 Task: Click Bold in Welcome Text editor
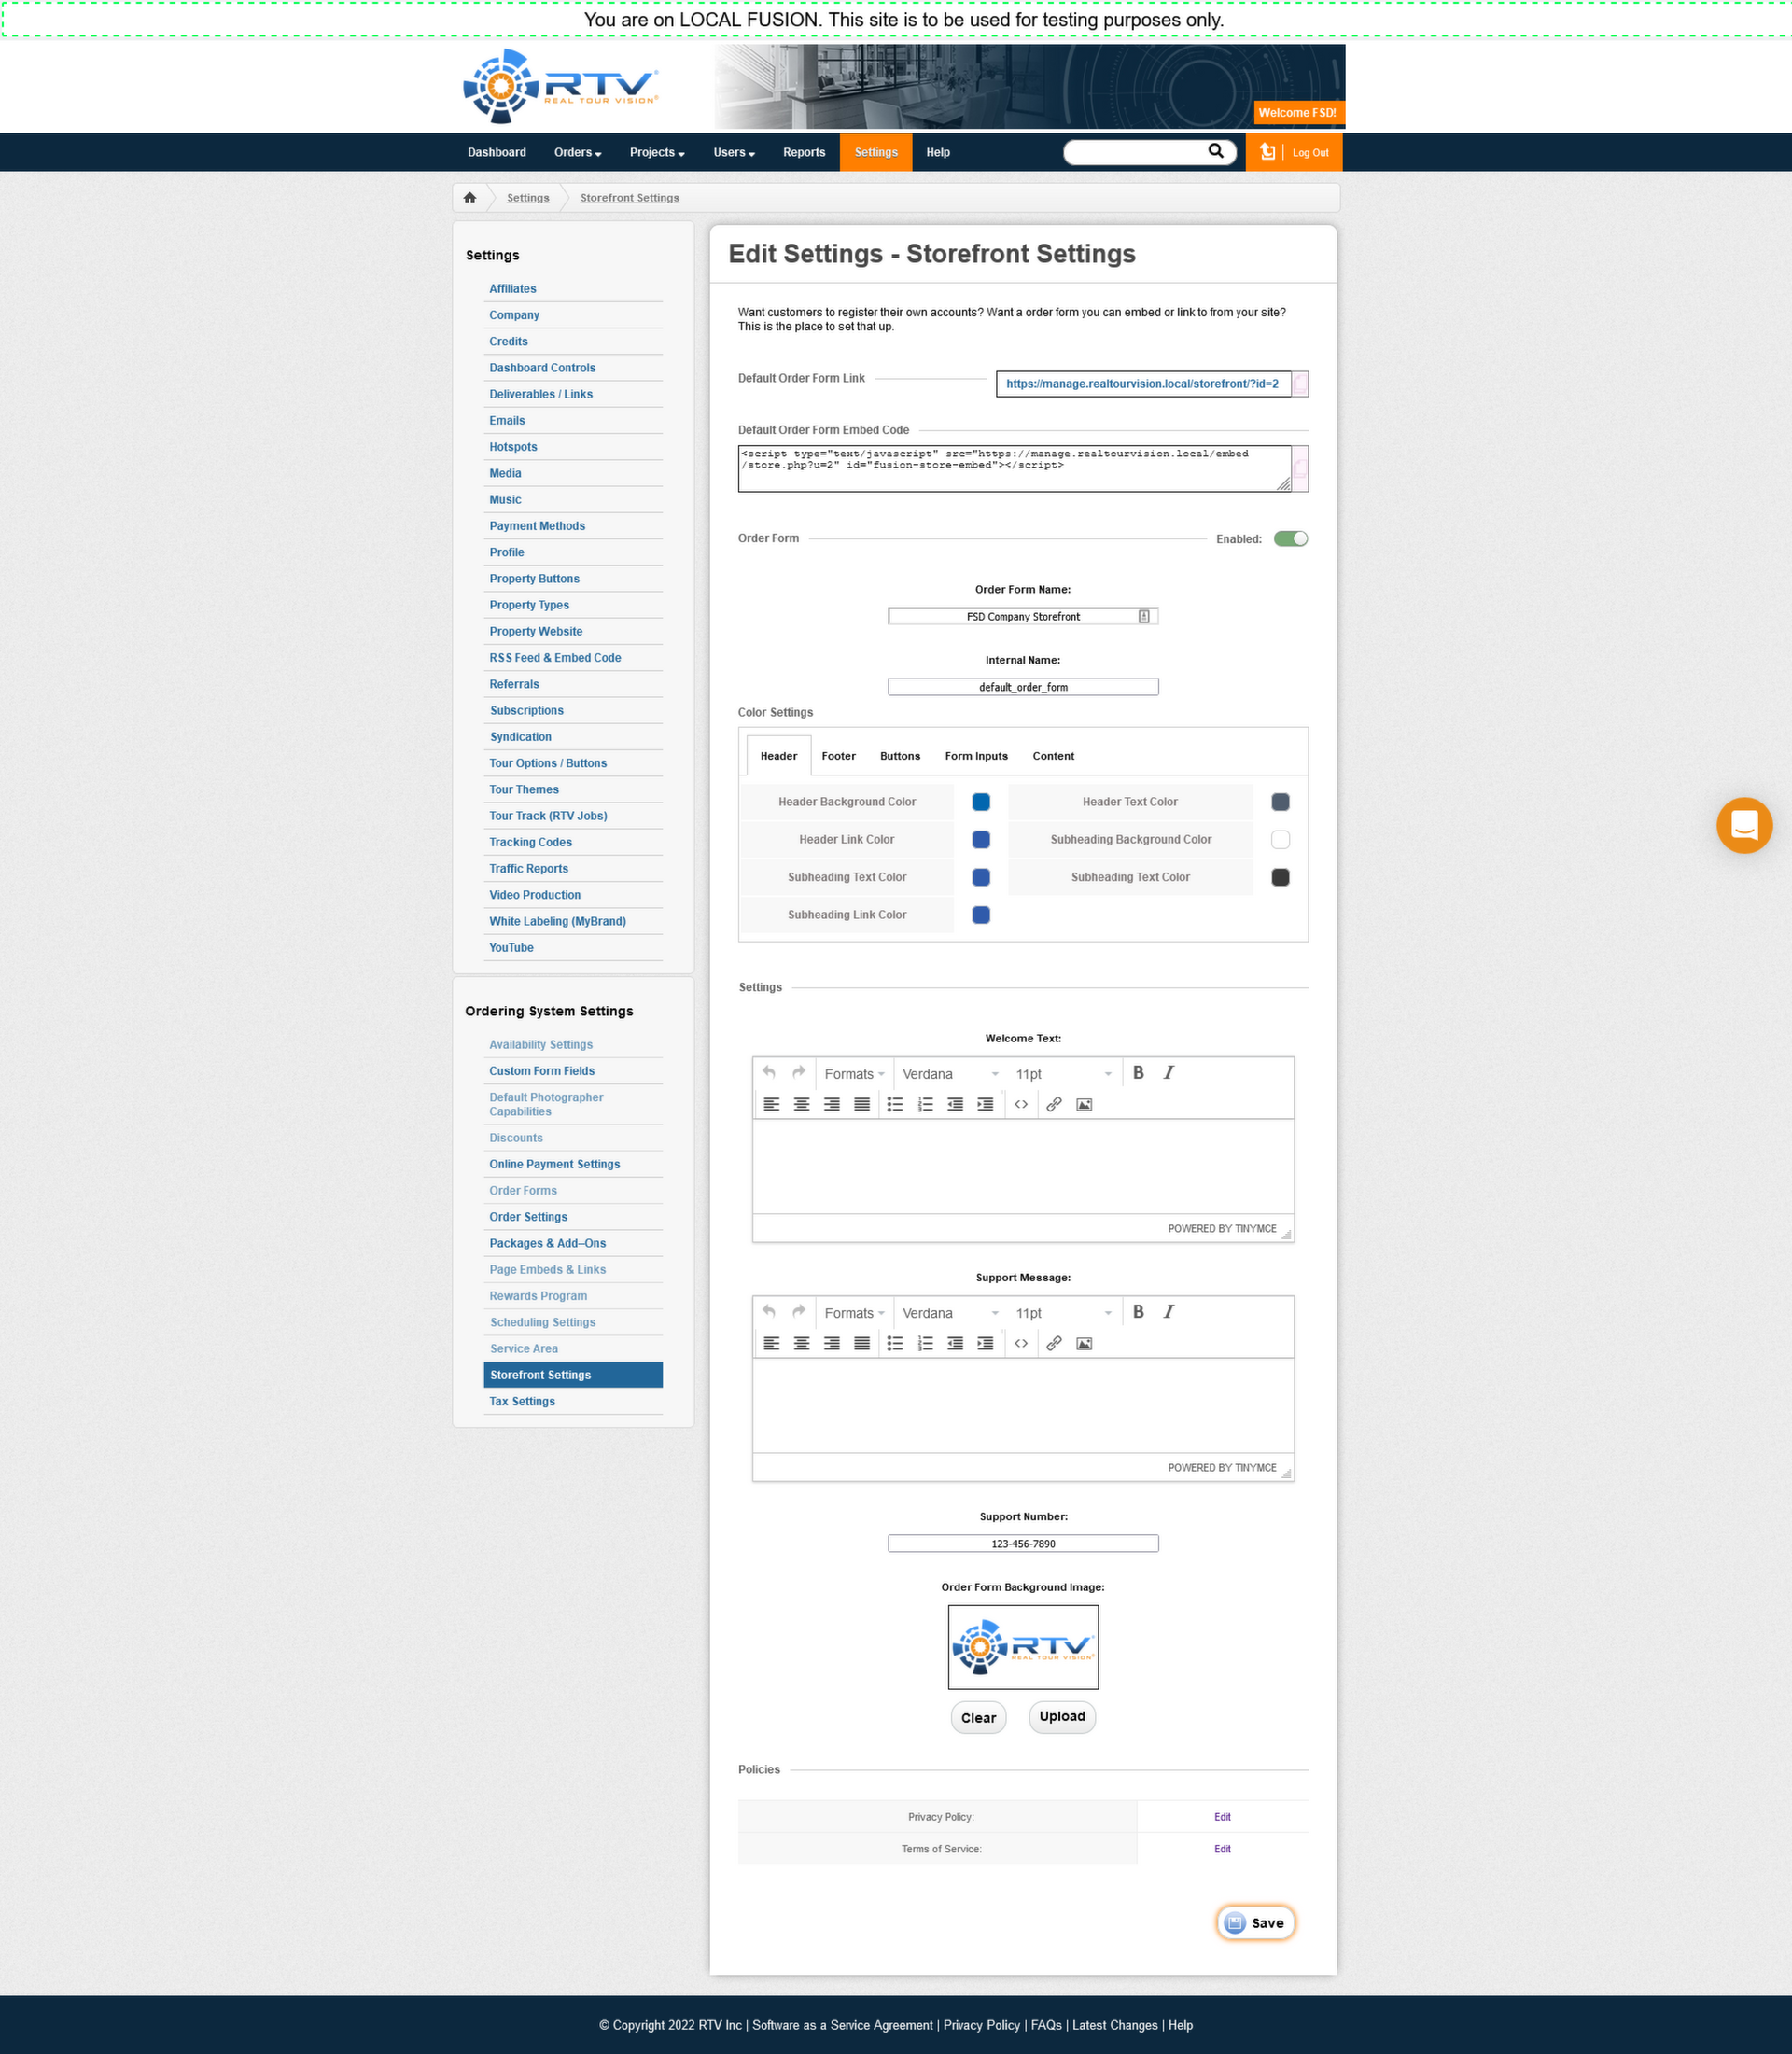tap(1138, 1073)
